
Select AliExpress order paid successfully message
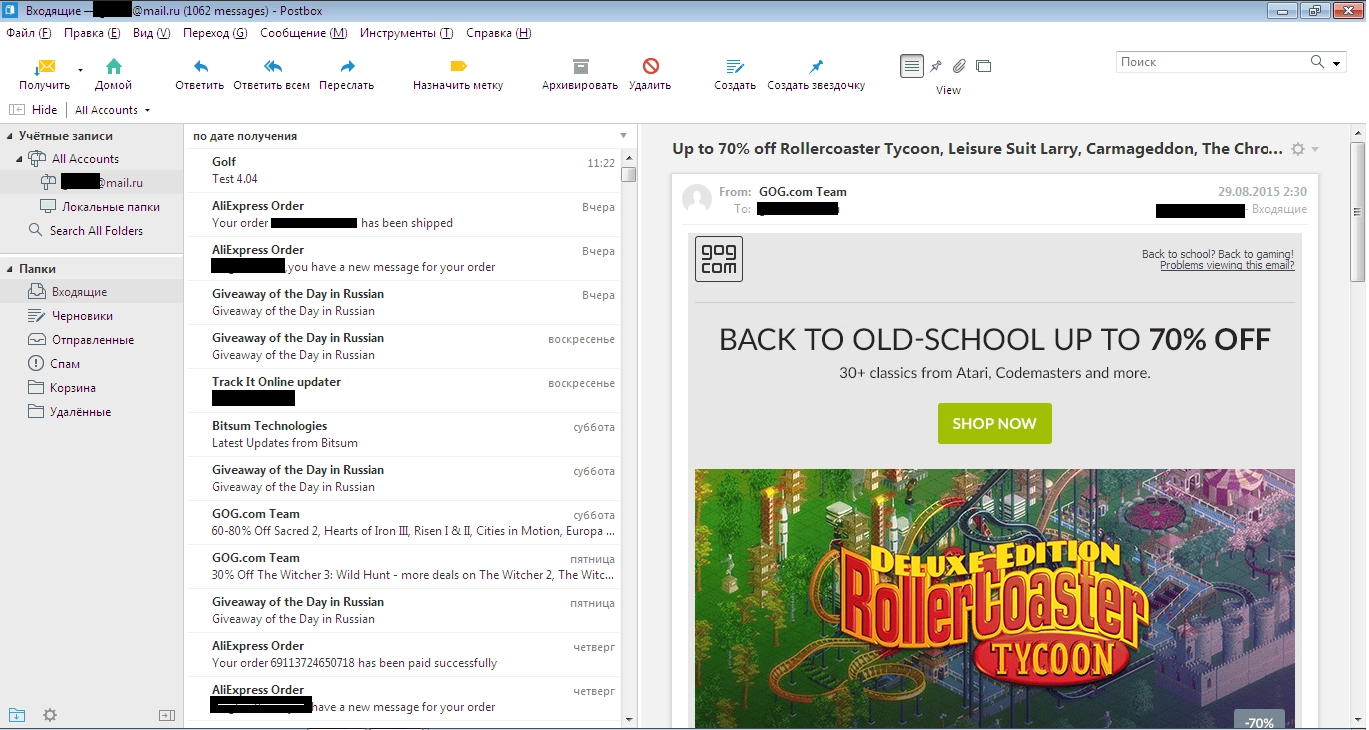point(404,654)
